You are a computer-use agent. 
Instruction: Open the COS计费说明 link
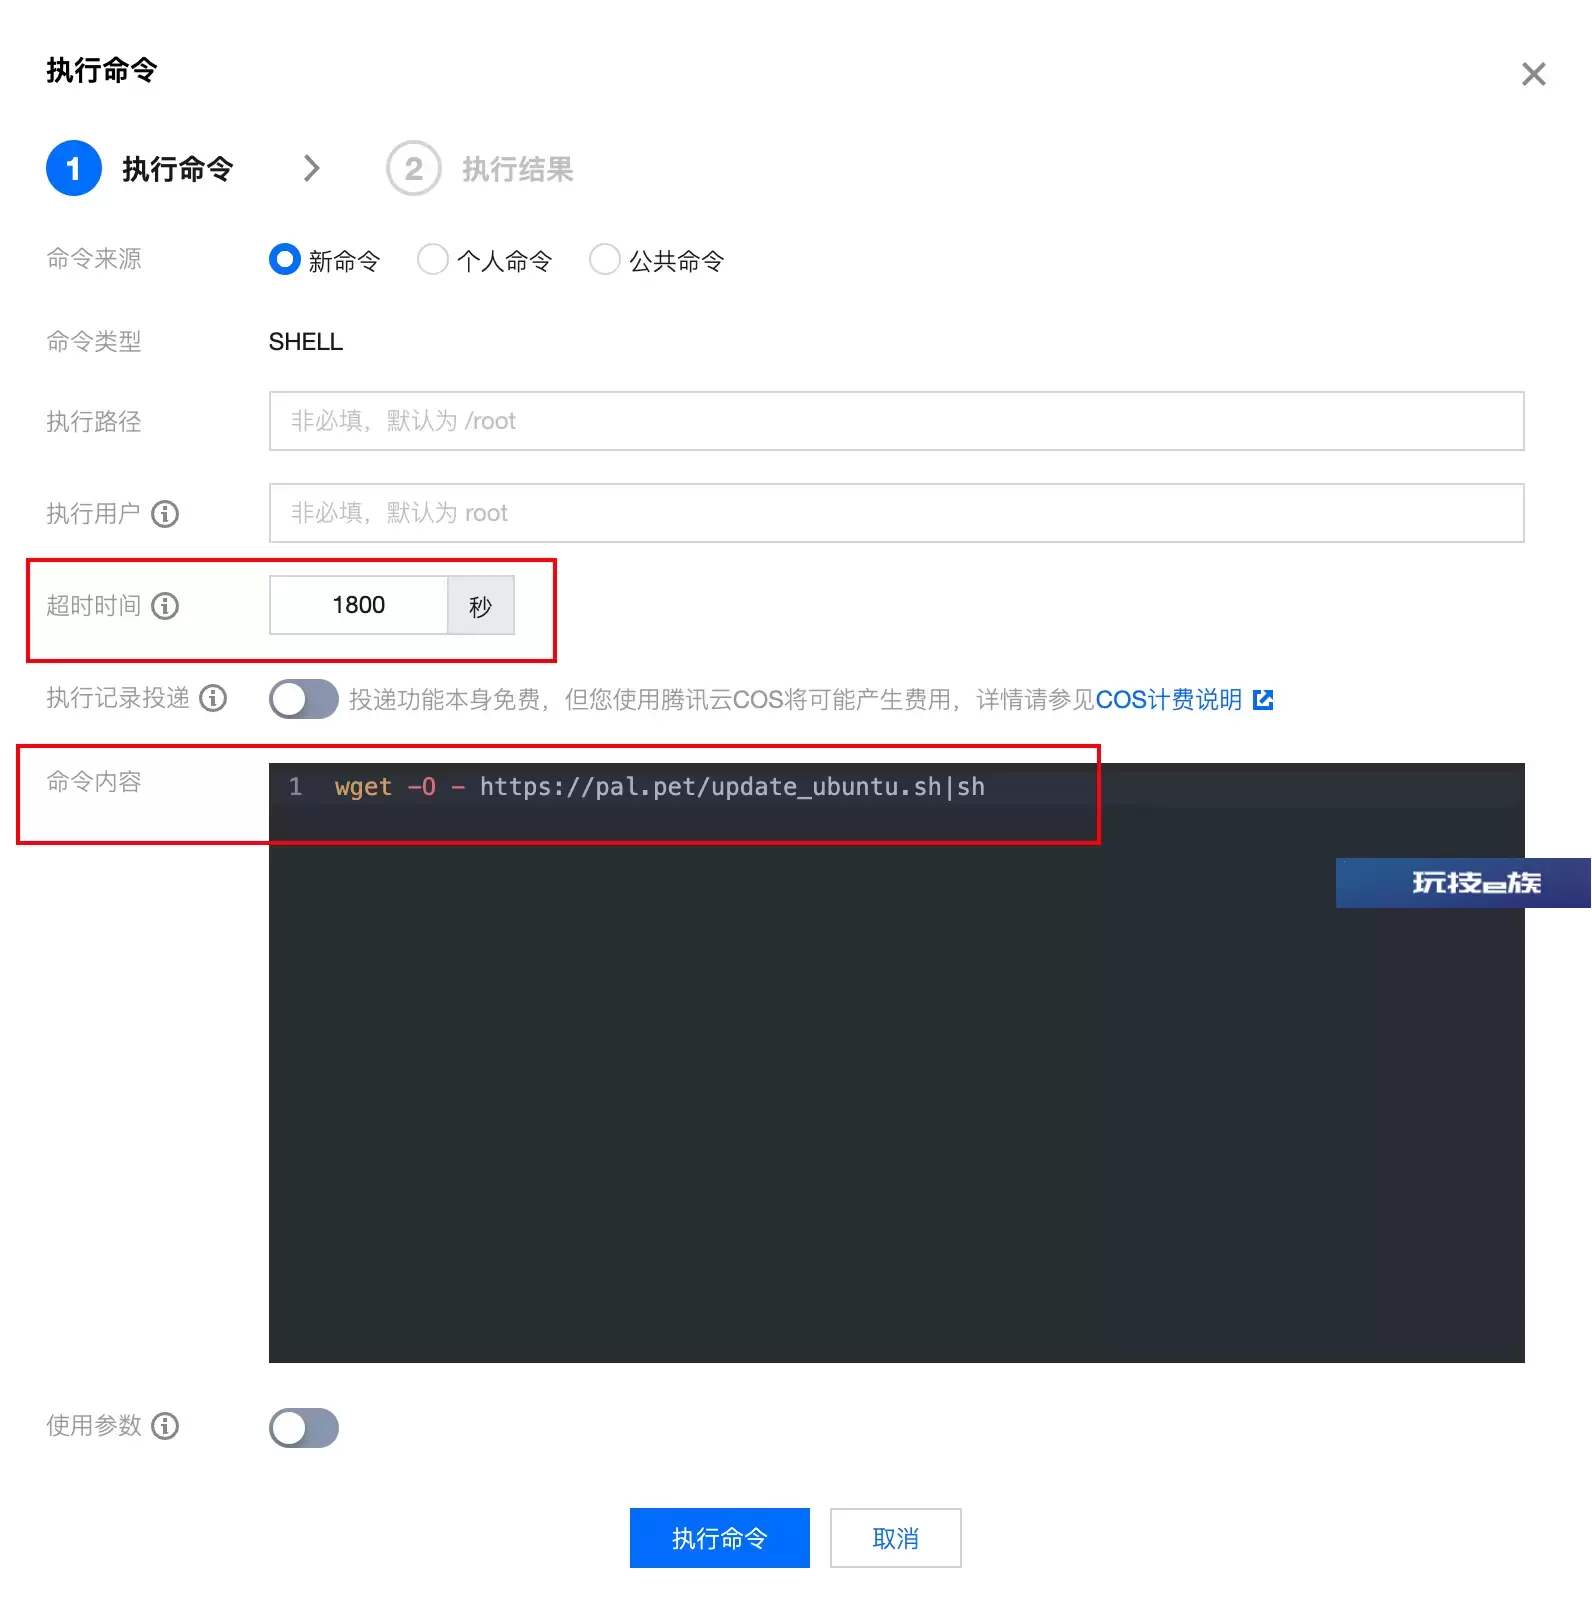tap(1169, 700)
